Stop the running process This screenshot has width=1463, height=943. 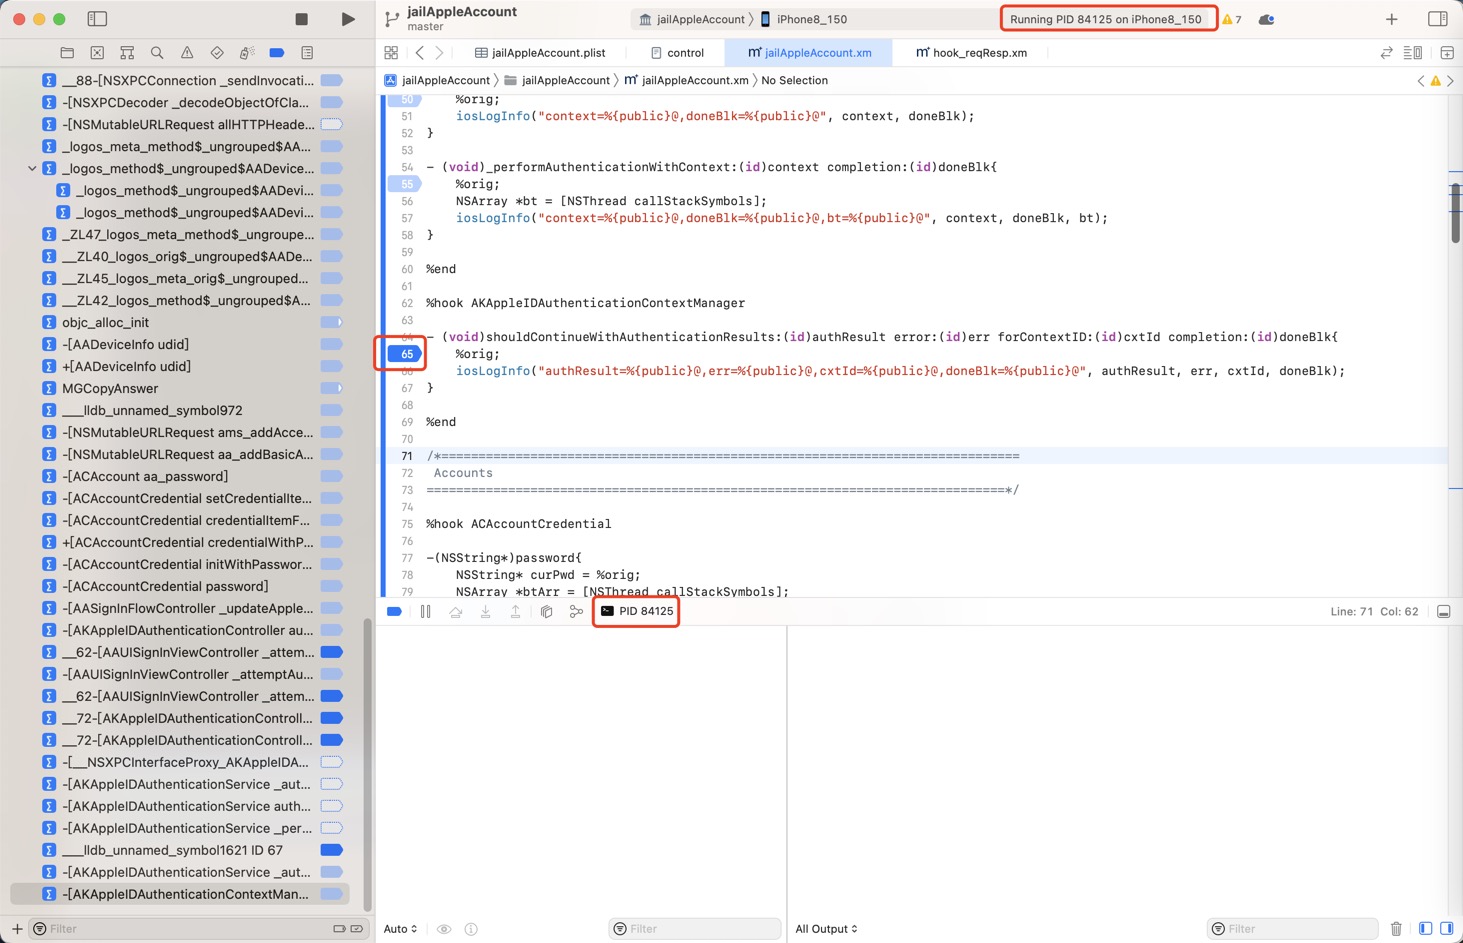pyautogui.click(x=302, y=19)
